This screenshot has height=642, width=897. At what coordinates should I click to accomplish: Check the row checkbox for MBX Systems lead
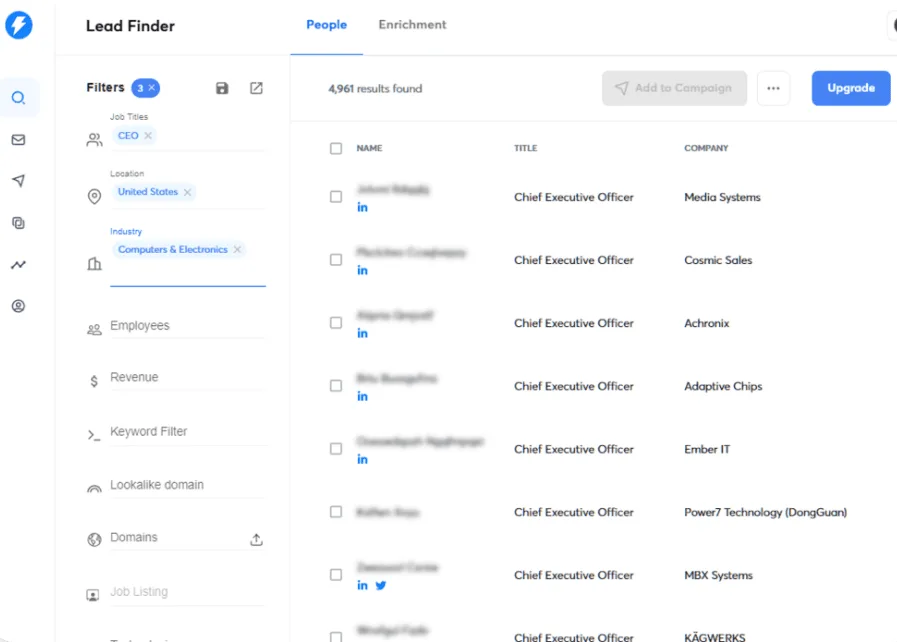coord(336,574)
